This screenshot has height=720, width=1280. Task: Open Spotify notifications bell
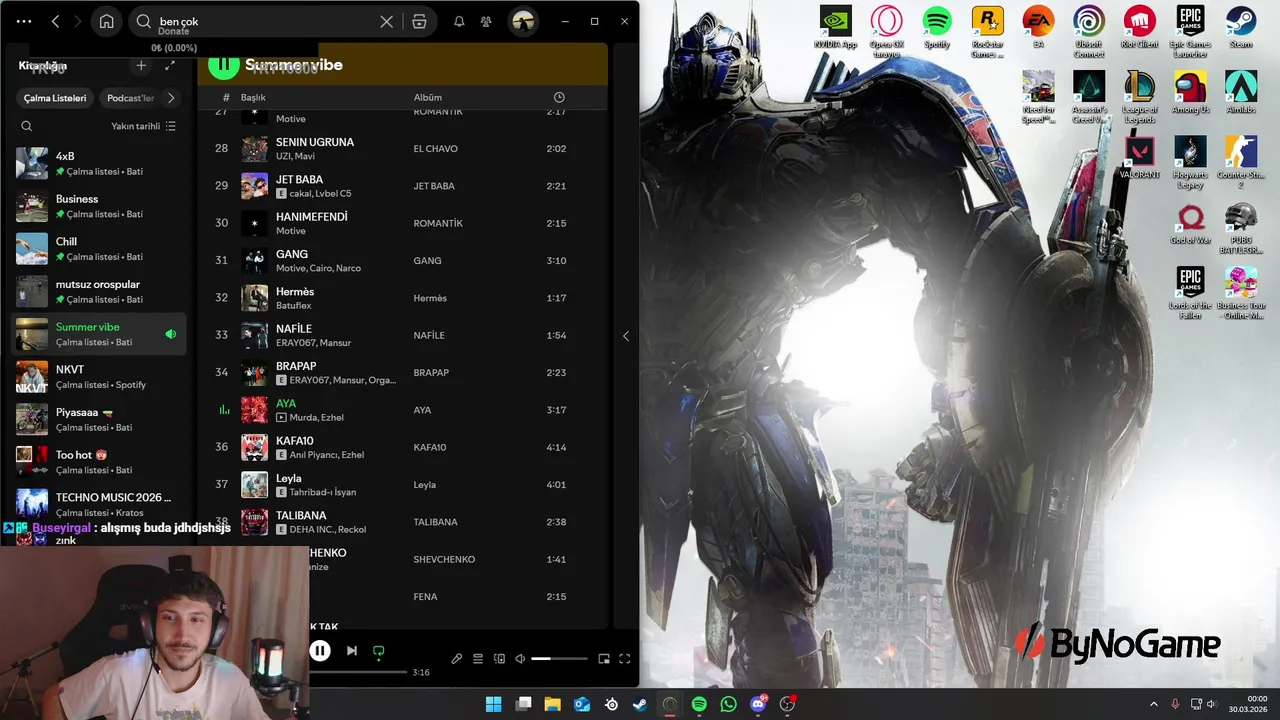coord(459,21)
